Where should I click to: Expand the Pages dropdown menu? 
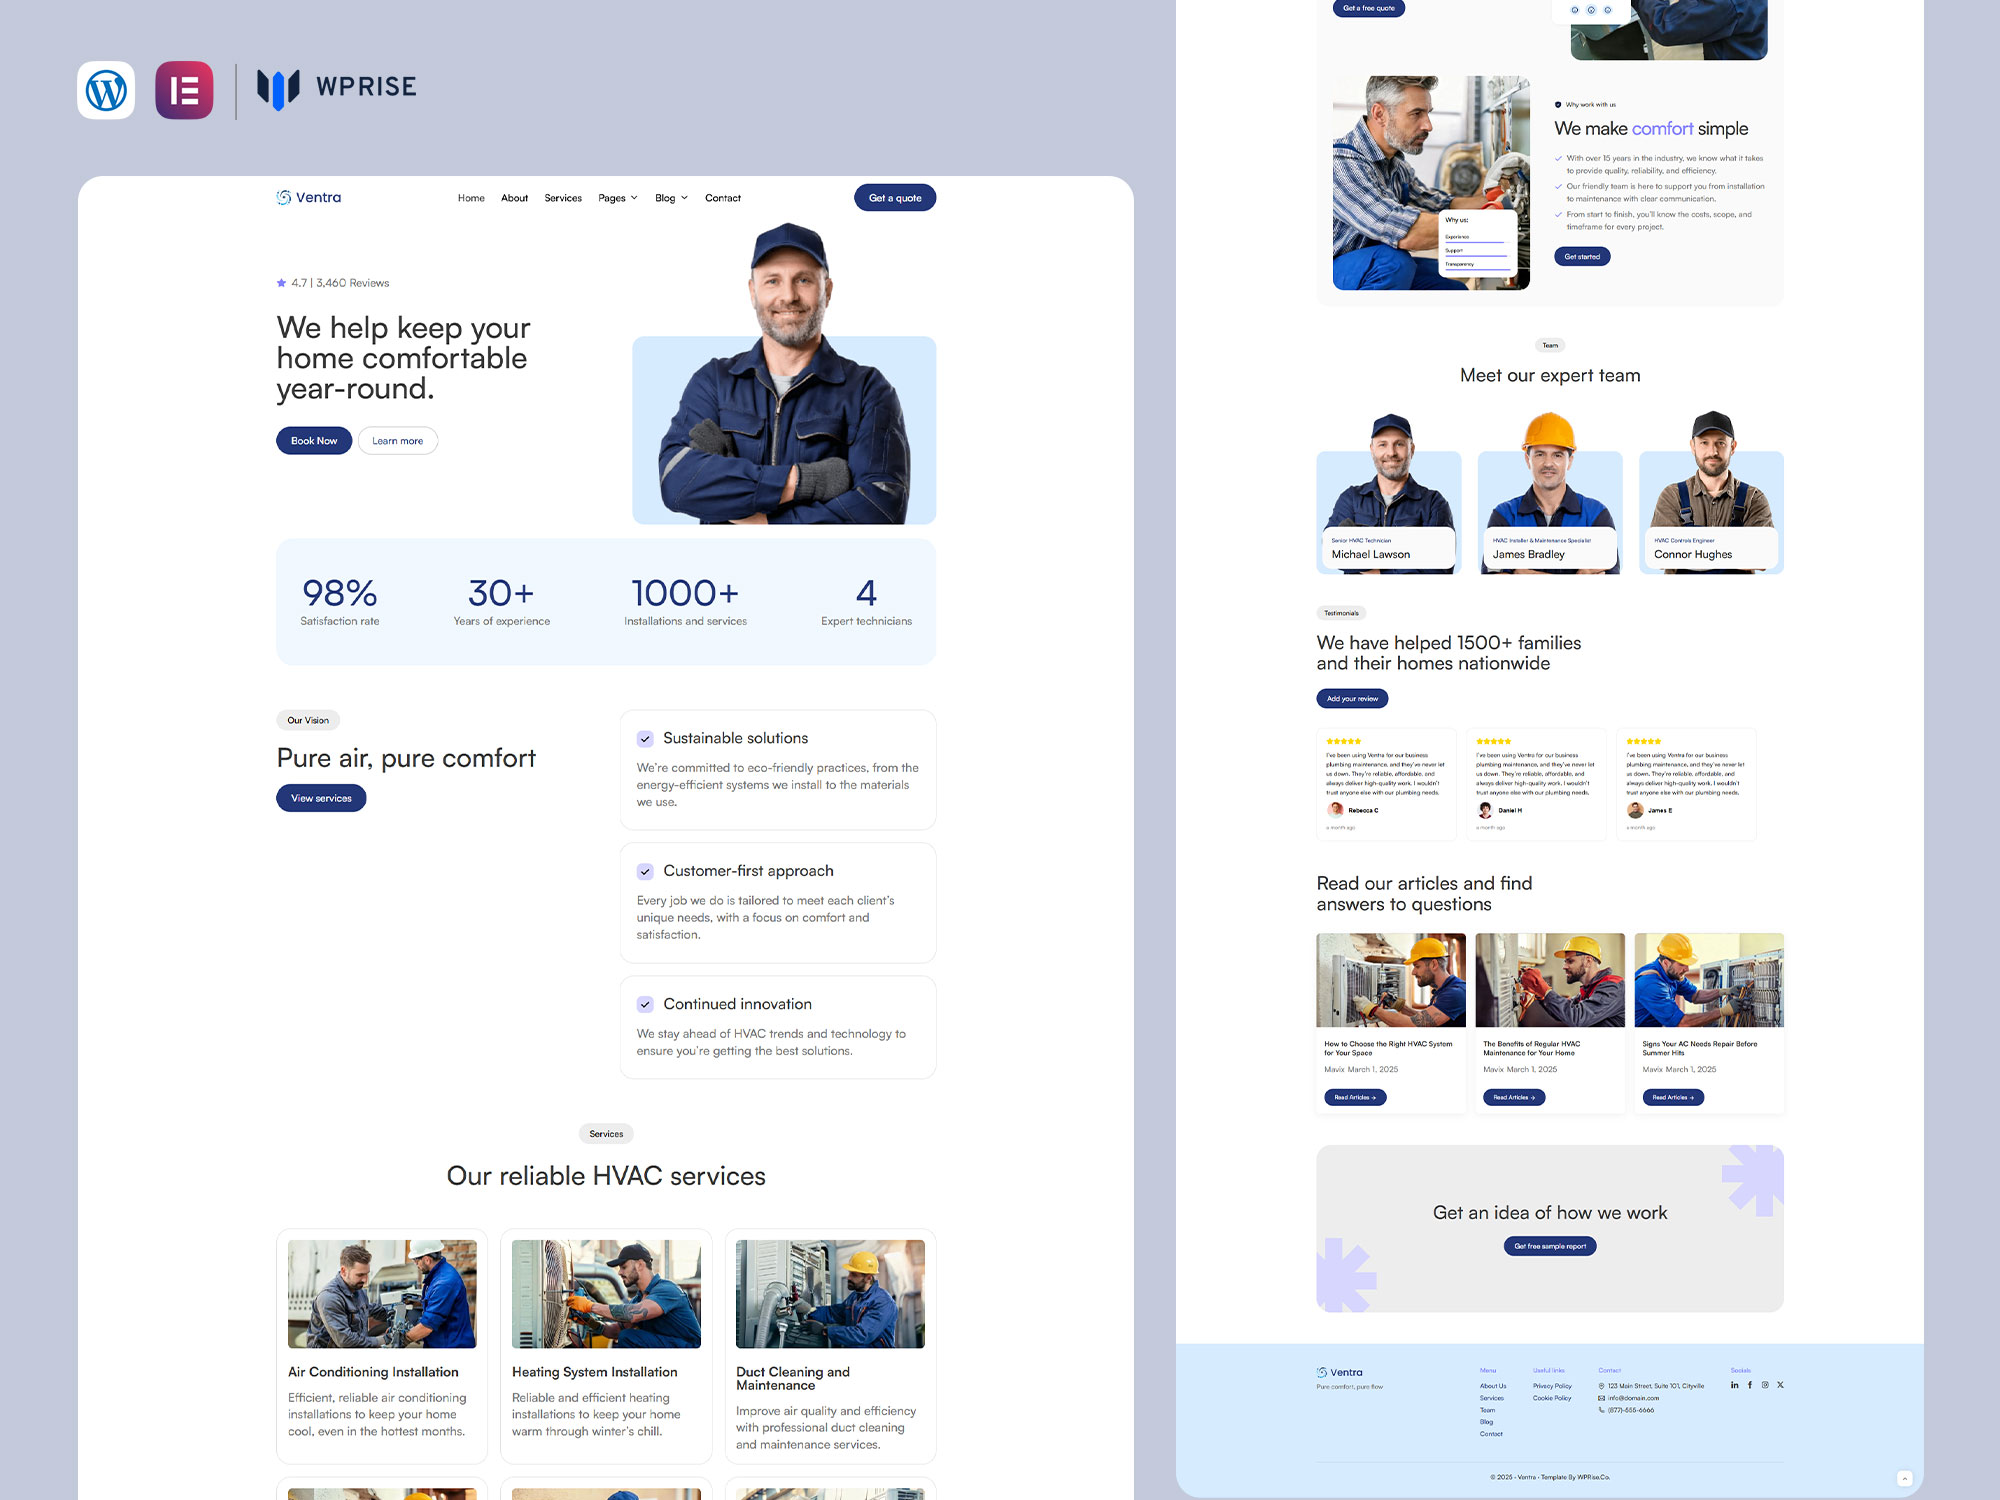click(618, 198)
